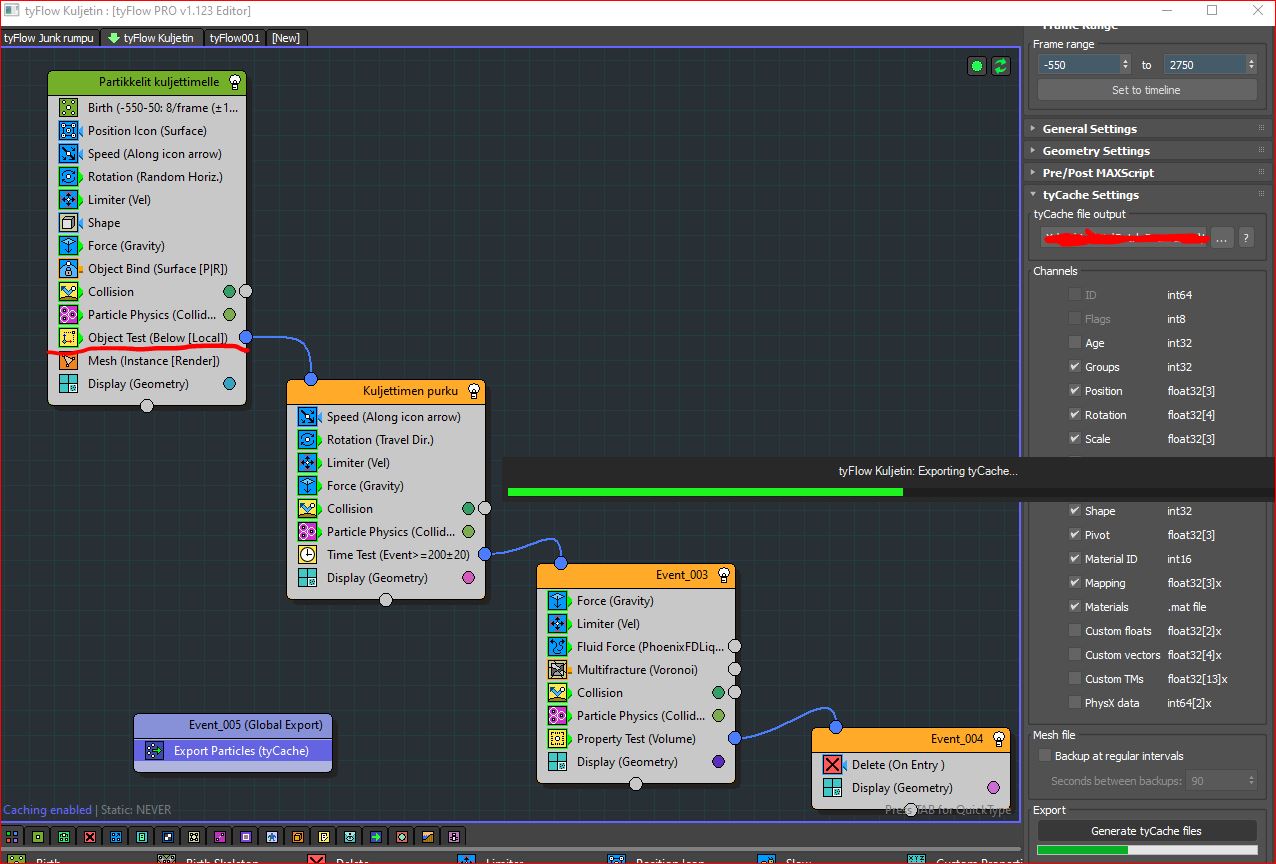
Task: Click the Mapping channel checkbox
Action: [1075, 583]
